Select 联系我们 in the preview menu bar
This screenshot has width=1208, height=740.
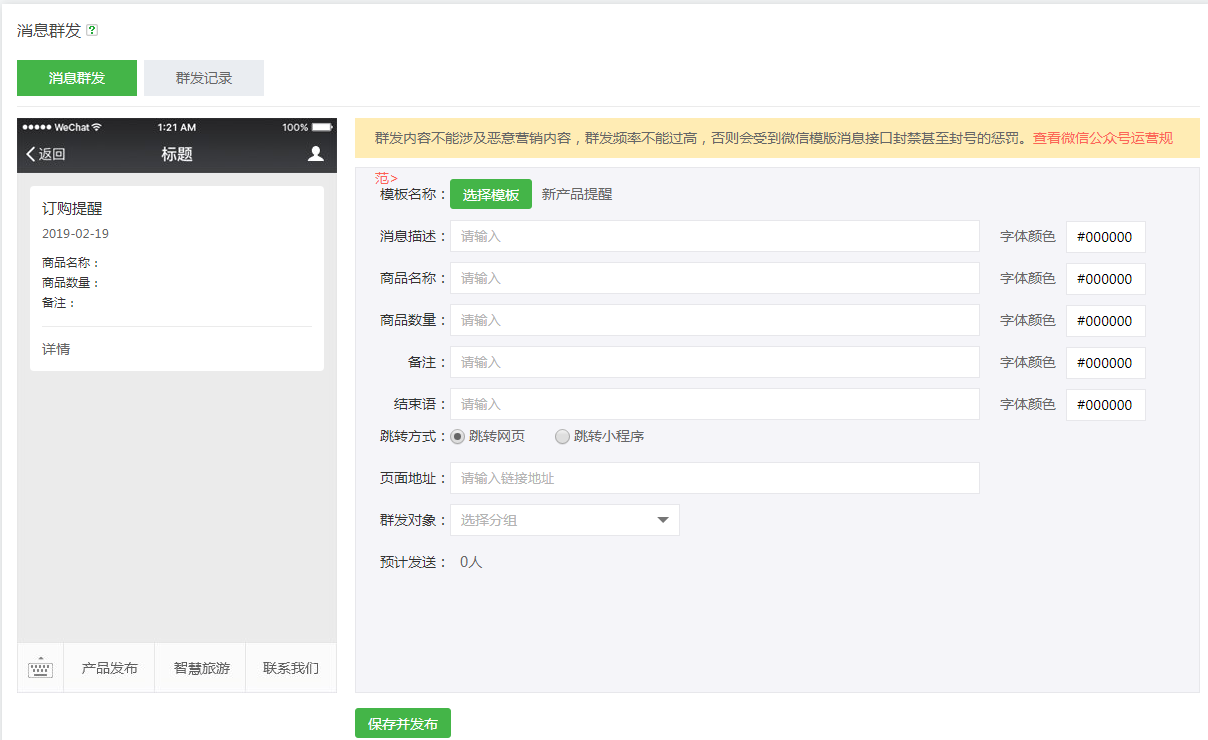pyautogui.click(x=290, y=667)
